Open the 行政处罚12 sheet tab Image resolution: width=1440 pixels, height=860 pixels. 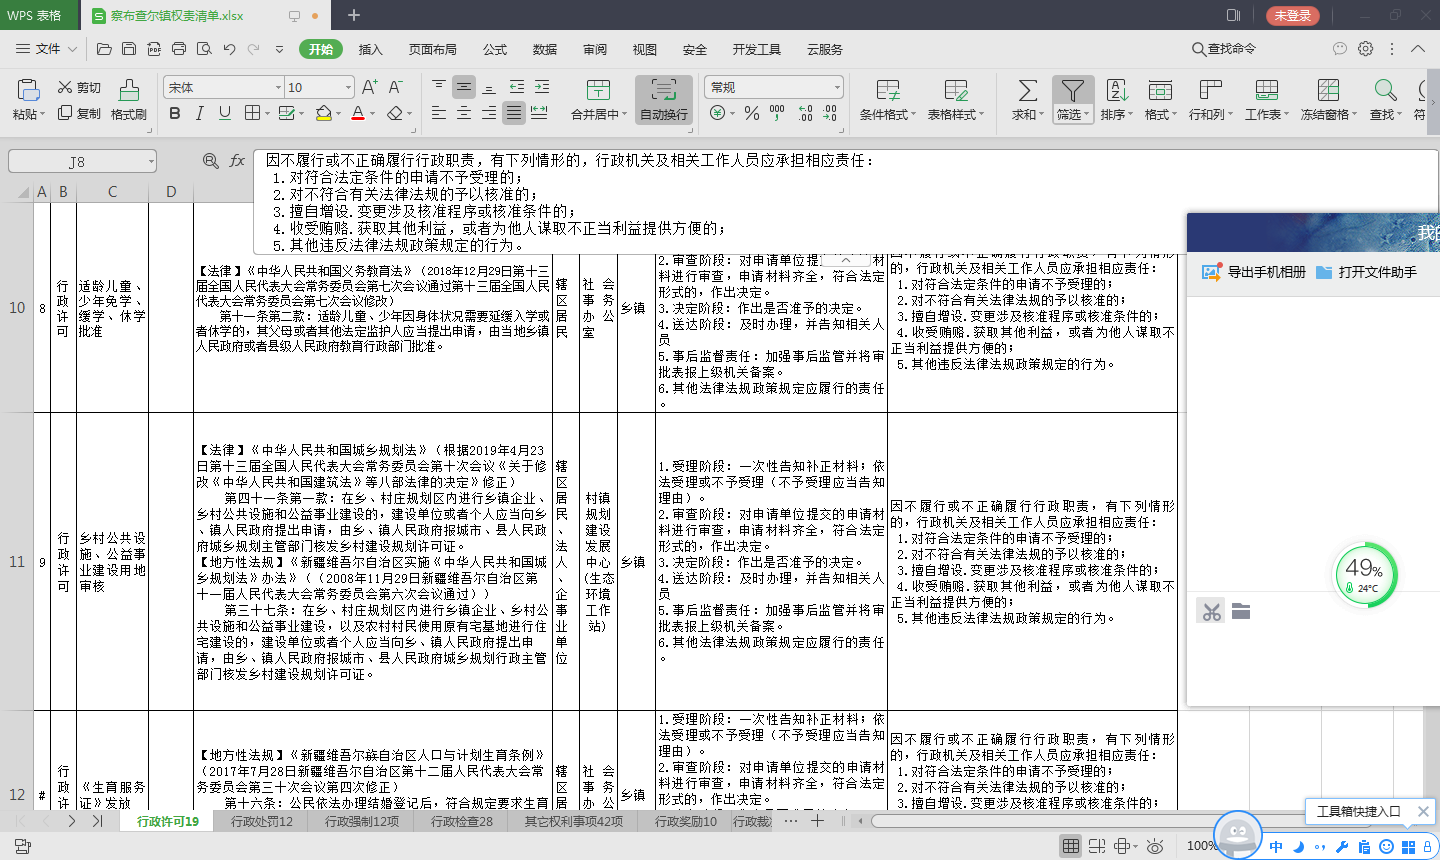tap(262, 821)
